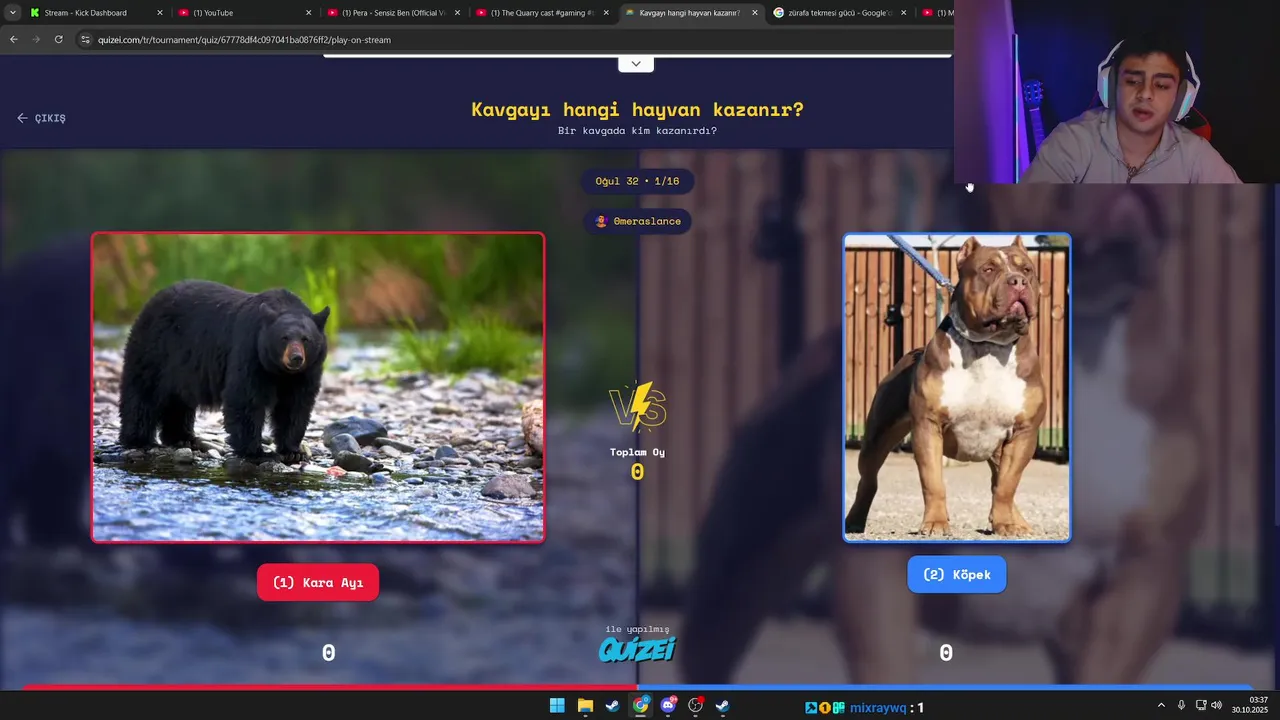Click the Toplam Oy total votes counter
This screenshot has width=1280, height=720.
[x=637, y=463]
